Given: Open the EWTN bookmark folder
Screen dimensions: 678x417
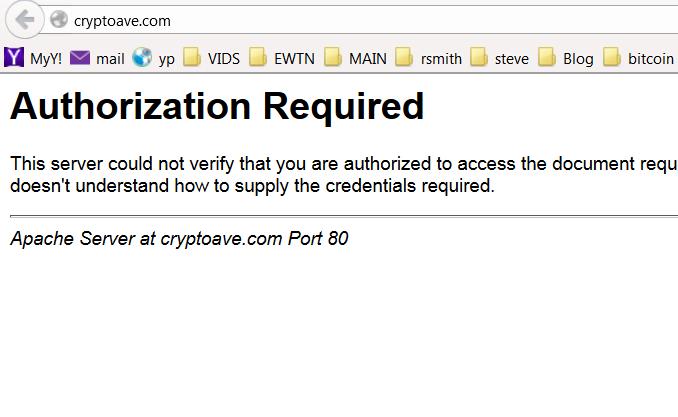Looking at the screenshot, I should [282, 58].
